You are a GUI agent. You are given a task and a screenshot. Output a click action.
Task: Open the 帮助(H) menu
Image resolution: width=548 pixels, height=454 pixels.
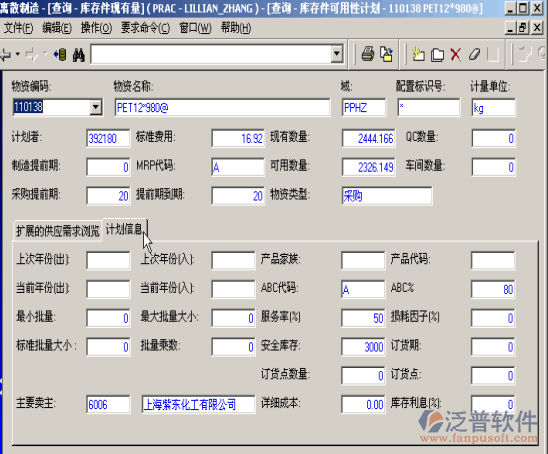tap(236, 28)
